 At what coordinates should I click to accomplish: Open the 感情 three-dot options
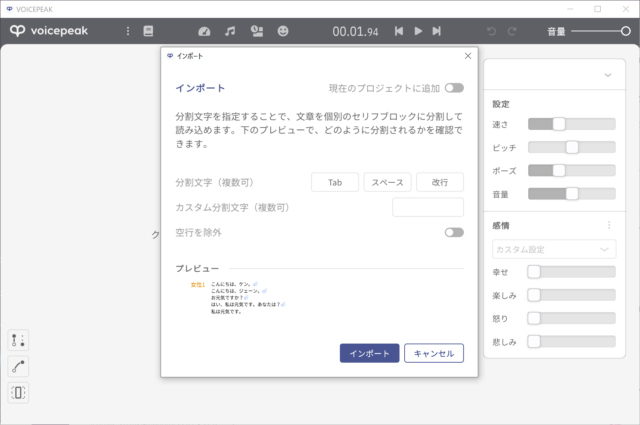609,225
